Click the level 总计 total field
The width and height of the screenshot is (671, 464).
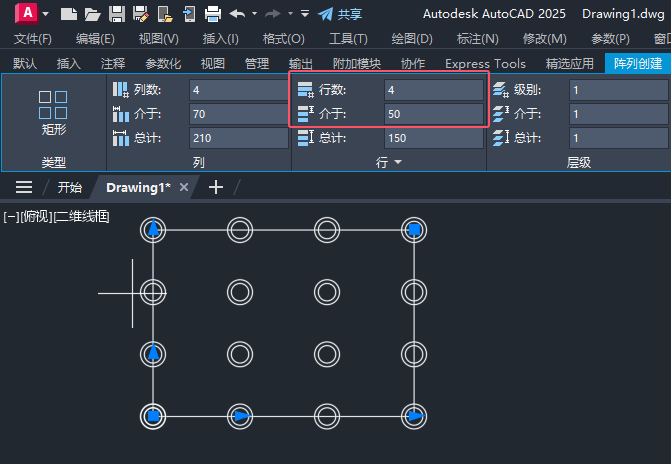(x=619, y=138)
